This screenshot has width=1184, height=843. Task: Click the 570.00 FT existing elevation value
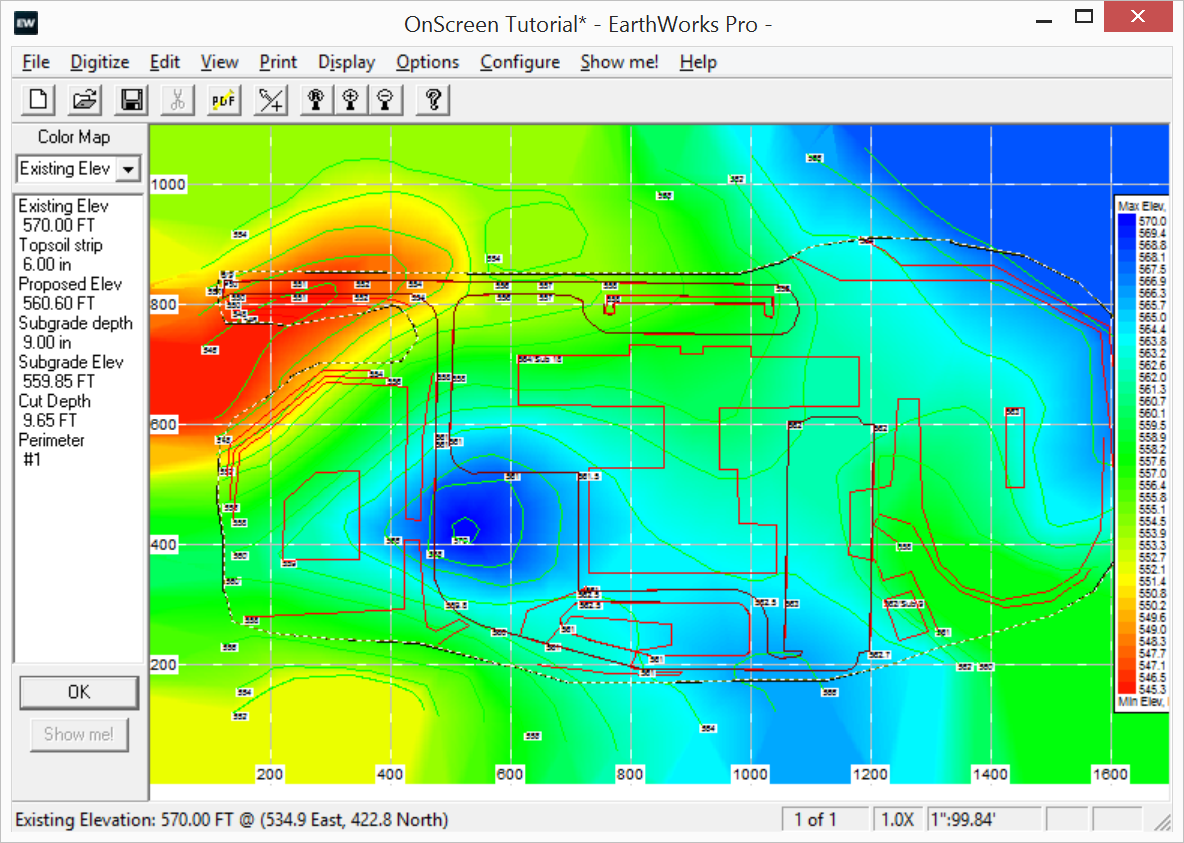pos(59,225)
